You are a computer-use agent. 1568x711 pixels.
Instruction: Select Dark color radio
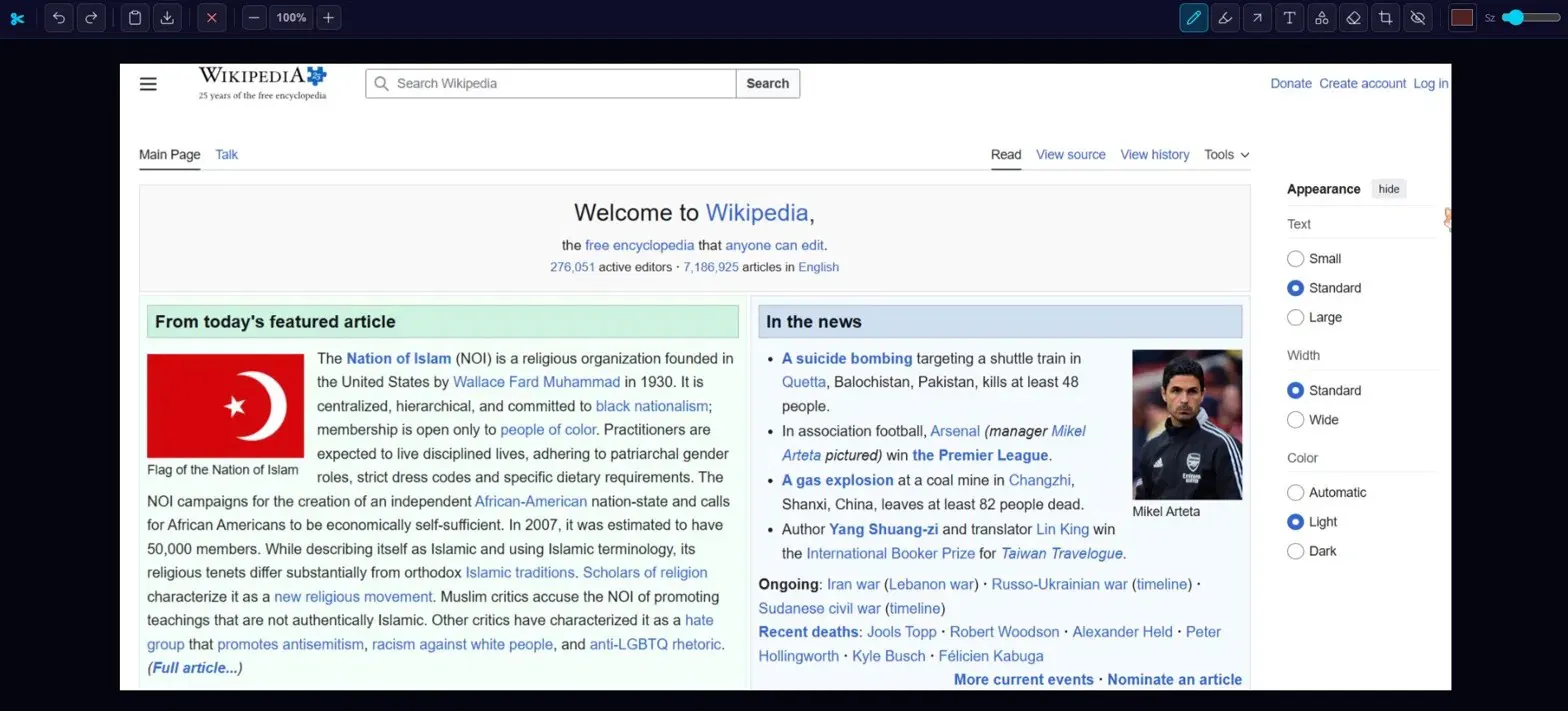(1296, 551)
